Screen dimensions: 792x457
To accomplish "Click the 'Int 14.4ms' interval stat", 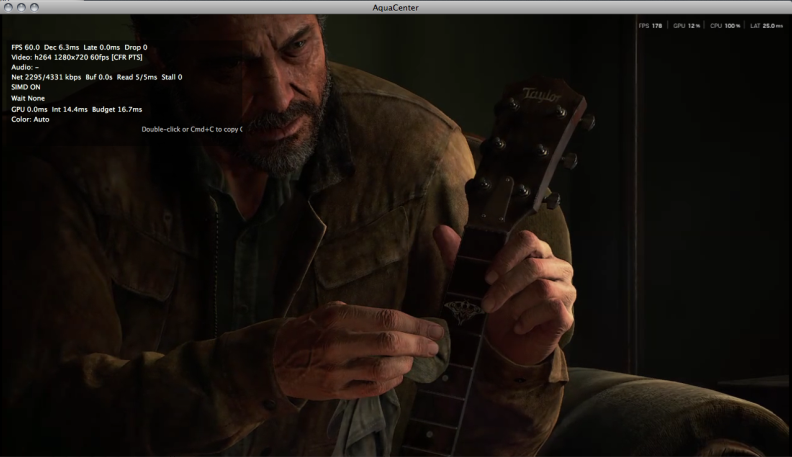I will click(x=70, y=110).
